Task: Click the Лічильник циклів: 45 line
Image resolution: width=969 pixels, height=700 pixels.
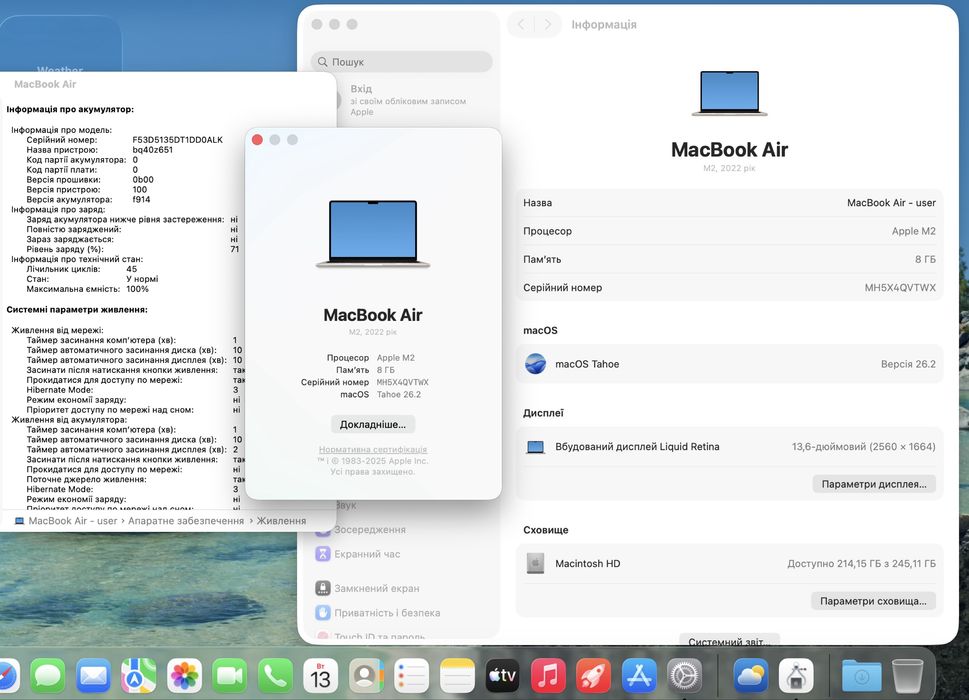Action: point(82,269)
